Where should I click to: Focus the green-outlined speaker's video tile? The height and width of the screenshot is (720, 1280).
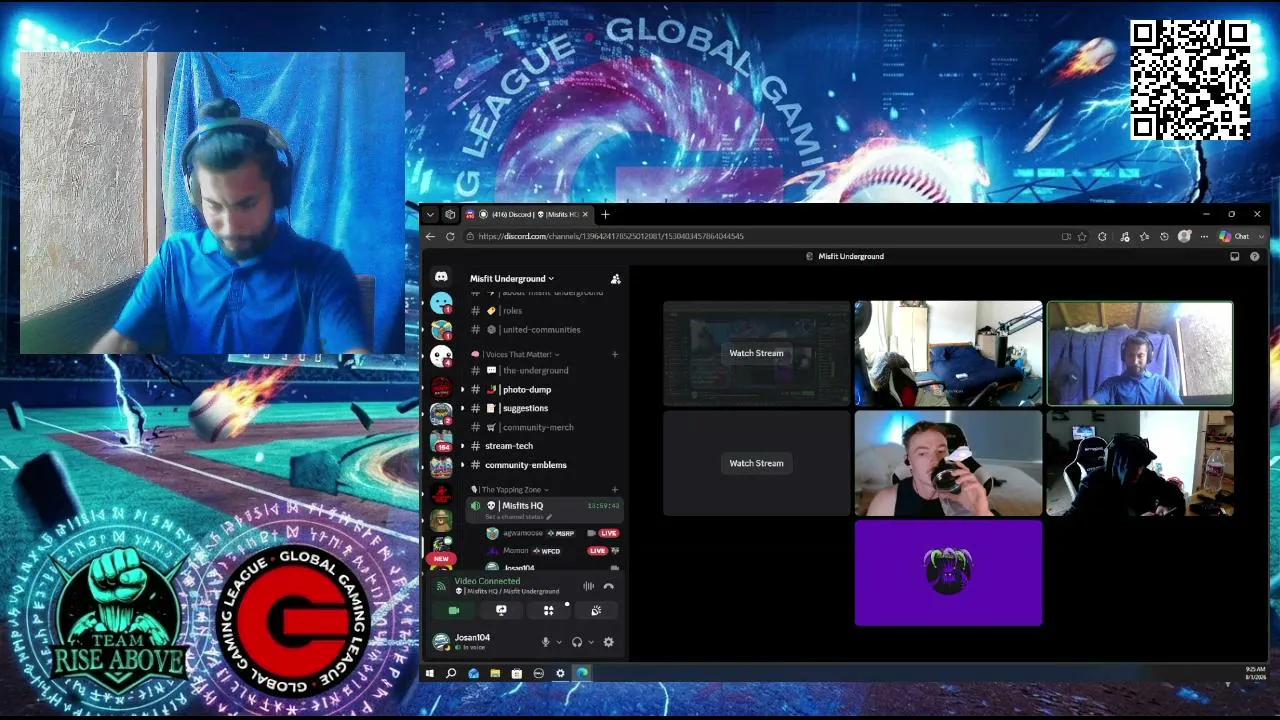tap(1140, 353)
